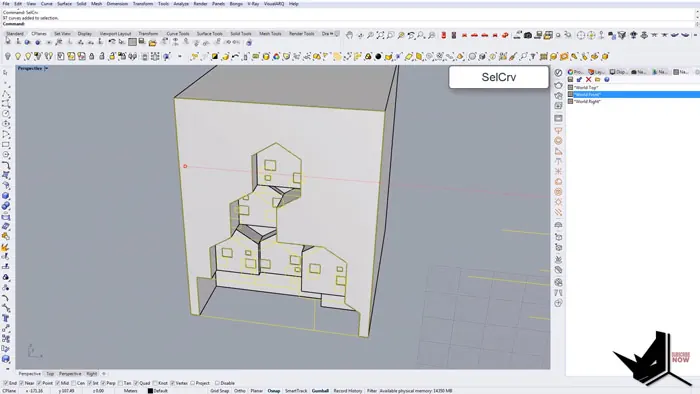Viewport: 700px width, 394px height.
Task: Open the Display panel tab
Action: pyautogui.click(x=618, y=72)
